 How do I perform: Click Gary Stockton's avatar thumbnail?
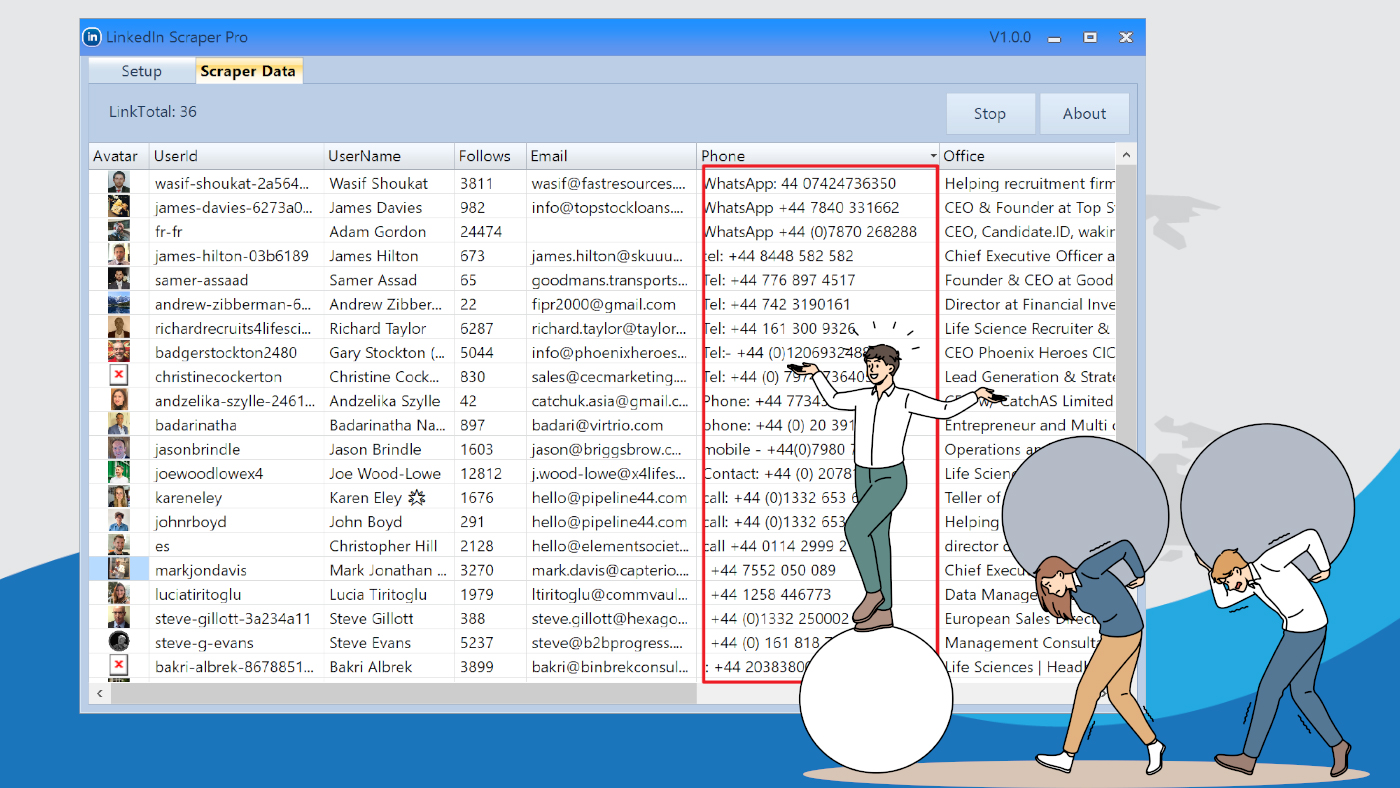[119, 352]
